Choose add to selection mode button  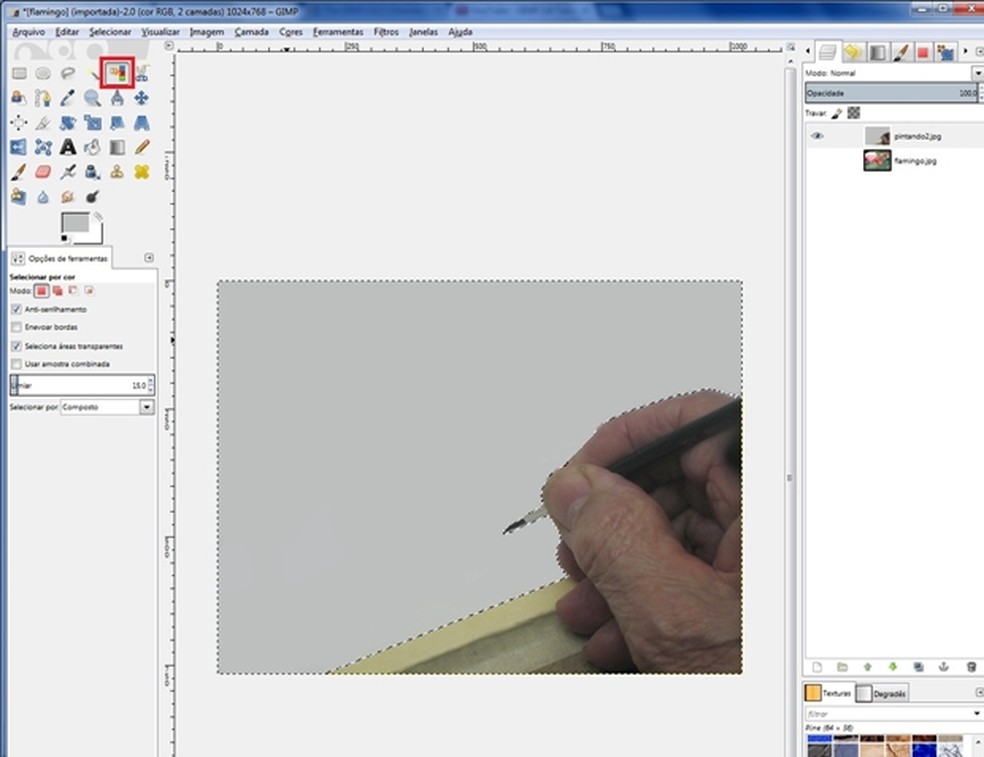click(58, 291)
